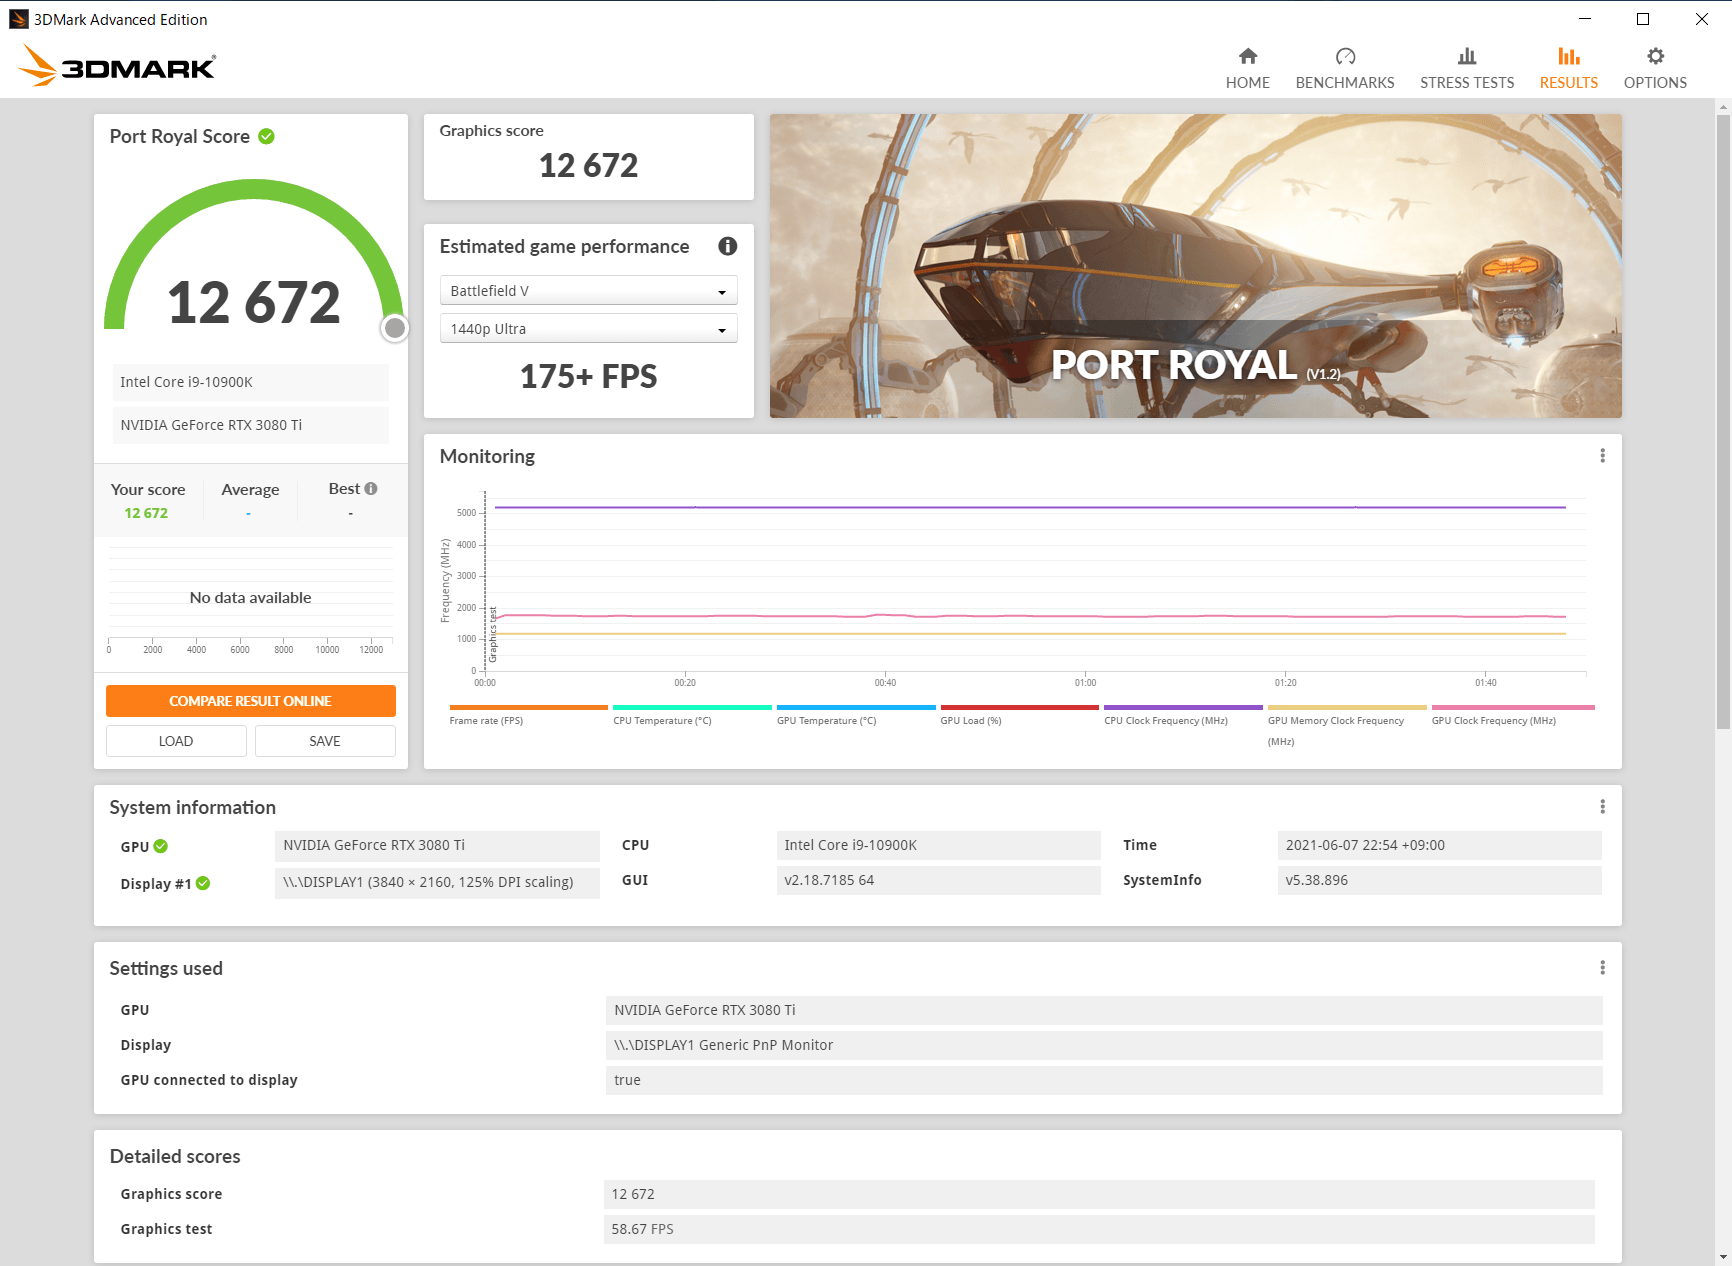This screenshot has height=1266, width=1732.
Task: Click the 3DMark logo
Action: coord(116,66)
